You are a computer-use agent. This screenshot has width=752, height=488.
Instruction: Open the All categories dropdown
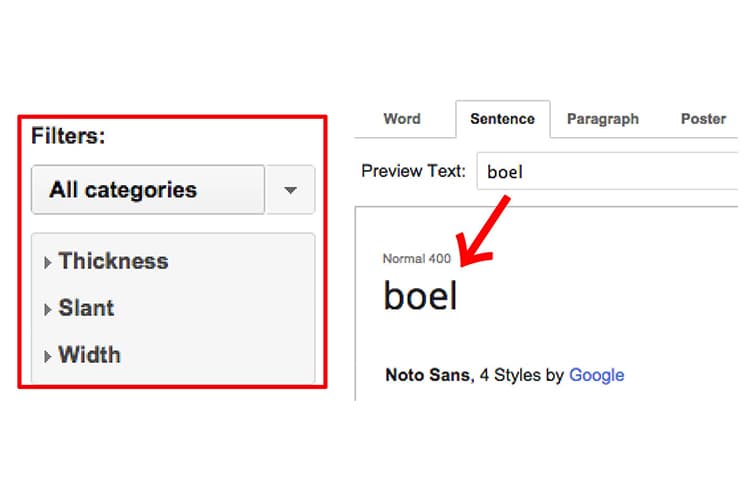(x=148, y=190)
